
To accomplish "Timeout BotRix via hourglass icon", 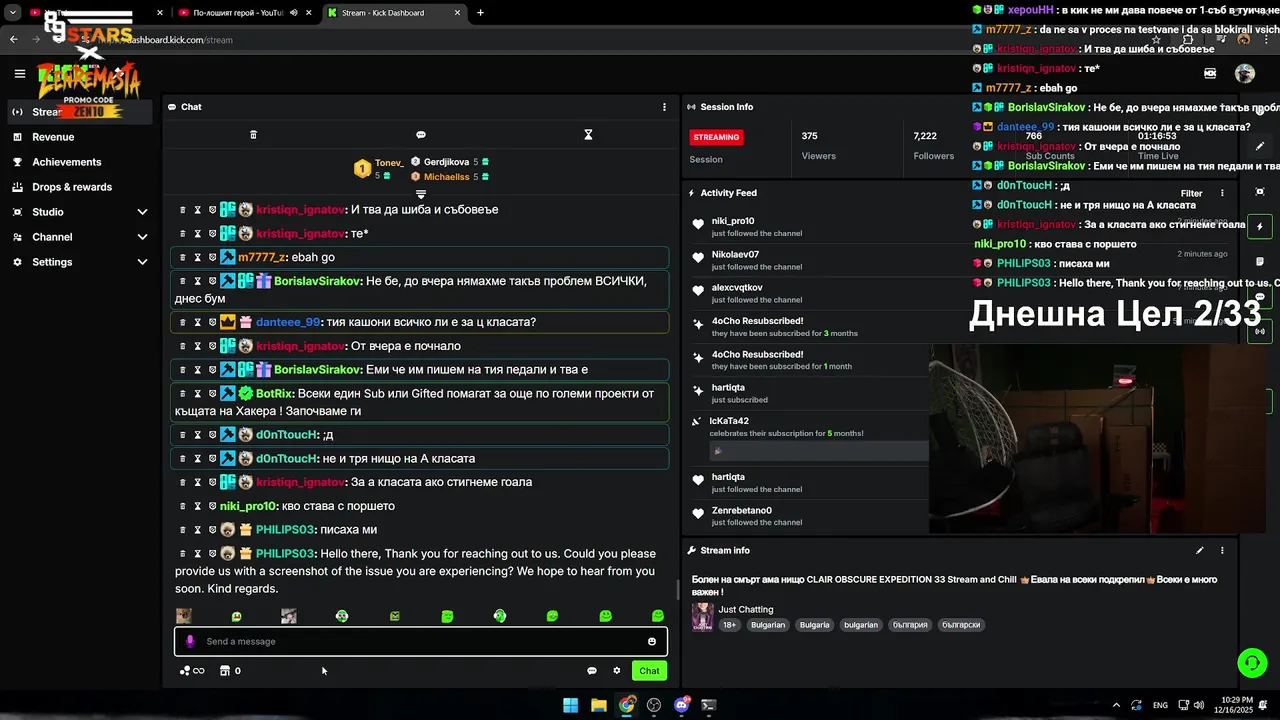I will click(x=197, y=393).
